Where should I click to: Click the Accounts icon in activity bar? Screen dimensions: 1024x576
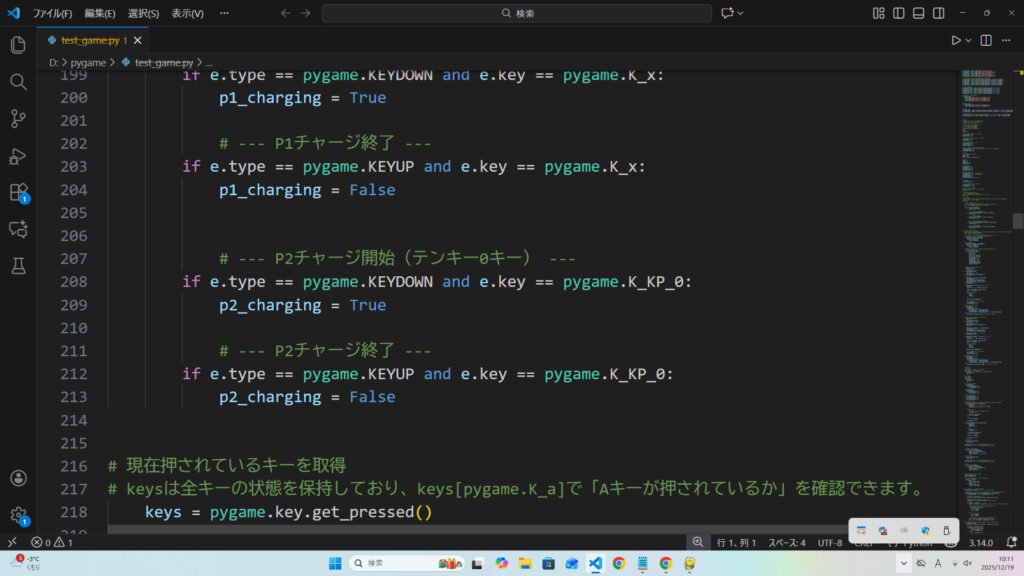[18, 478]
